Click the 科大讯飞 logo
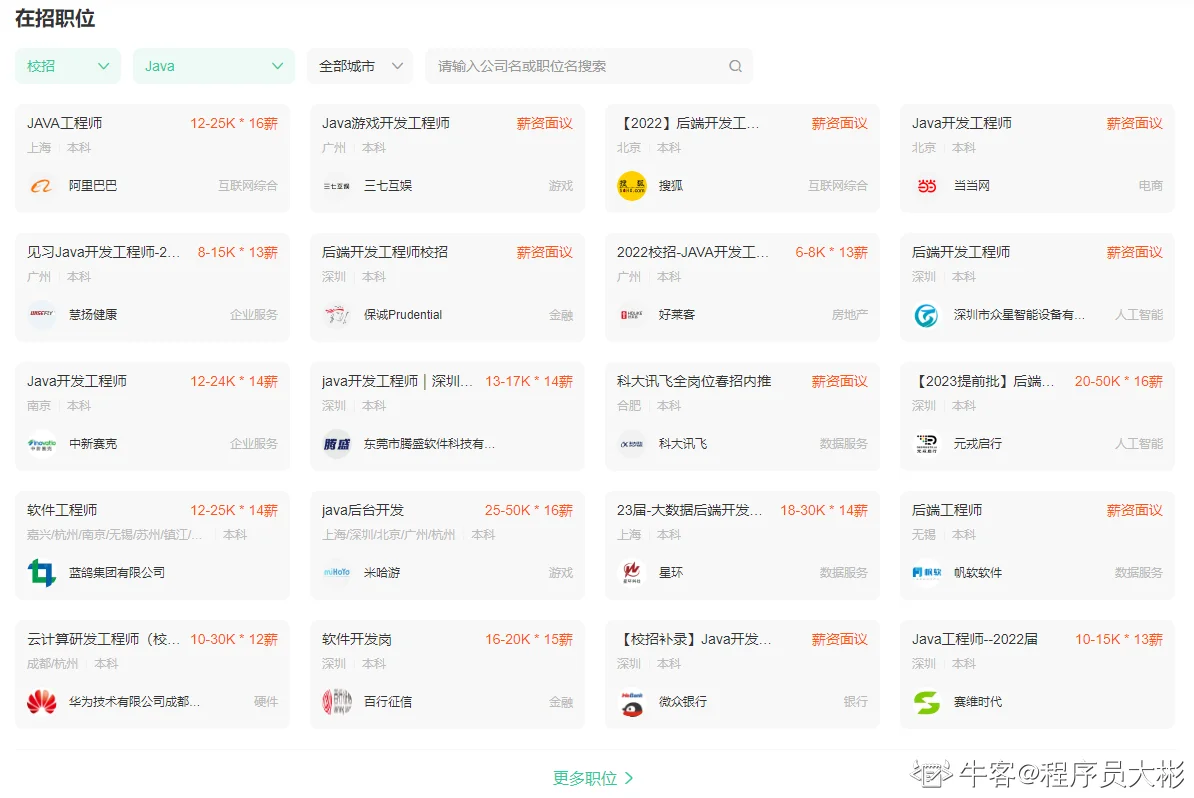 631,444
